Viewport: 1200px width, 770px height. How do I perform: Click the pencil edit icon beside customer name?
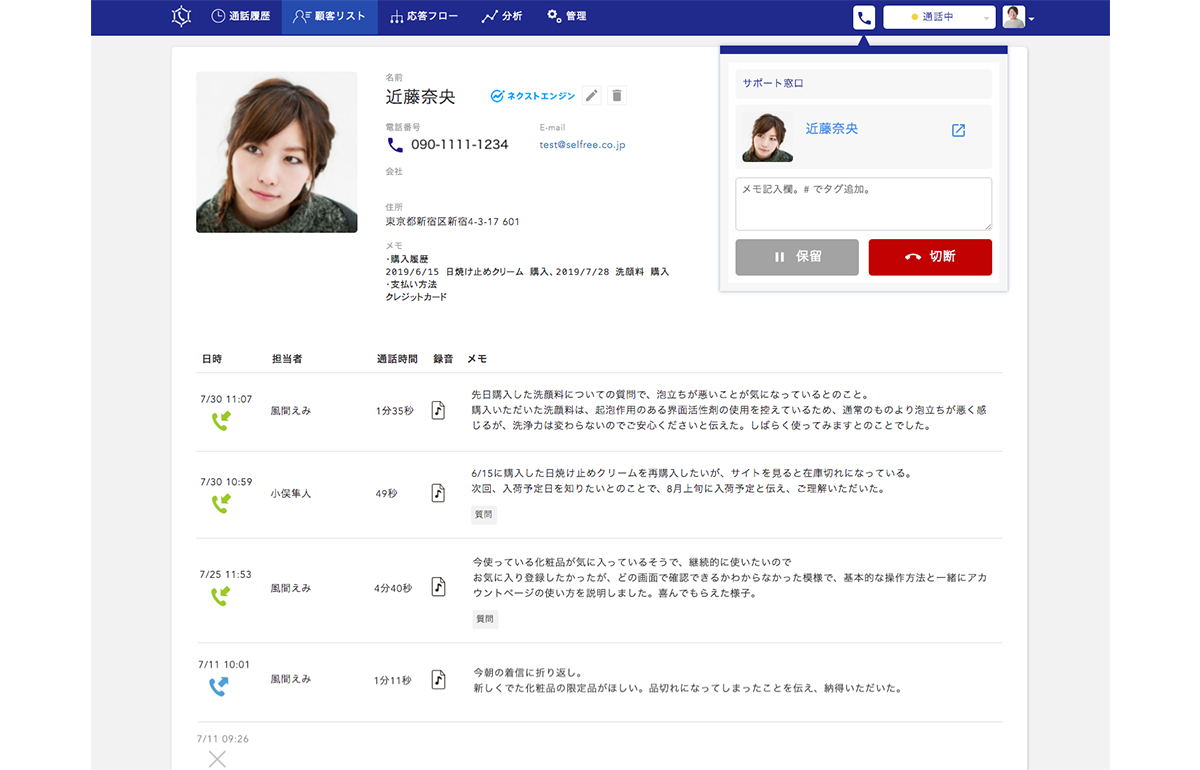[x=592, y=96]
